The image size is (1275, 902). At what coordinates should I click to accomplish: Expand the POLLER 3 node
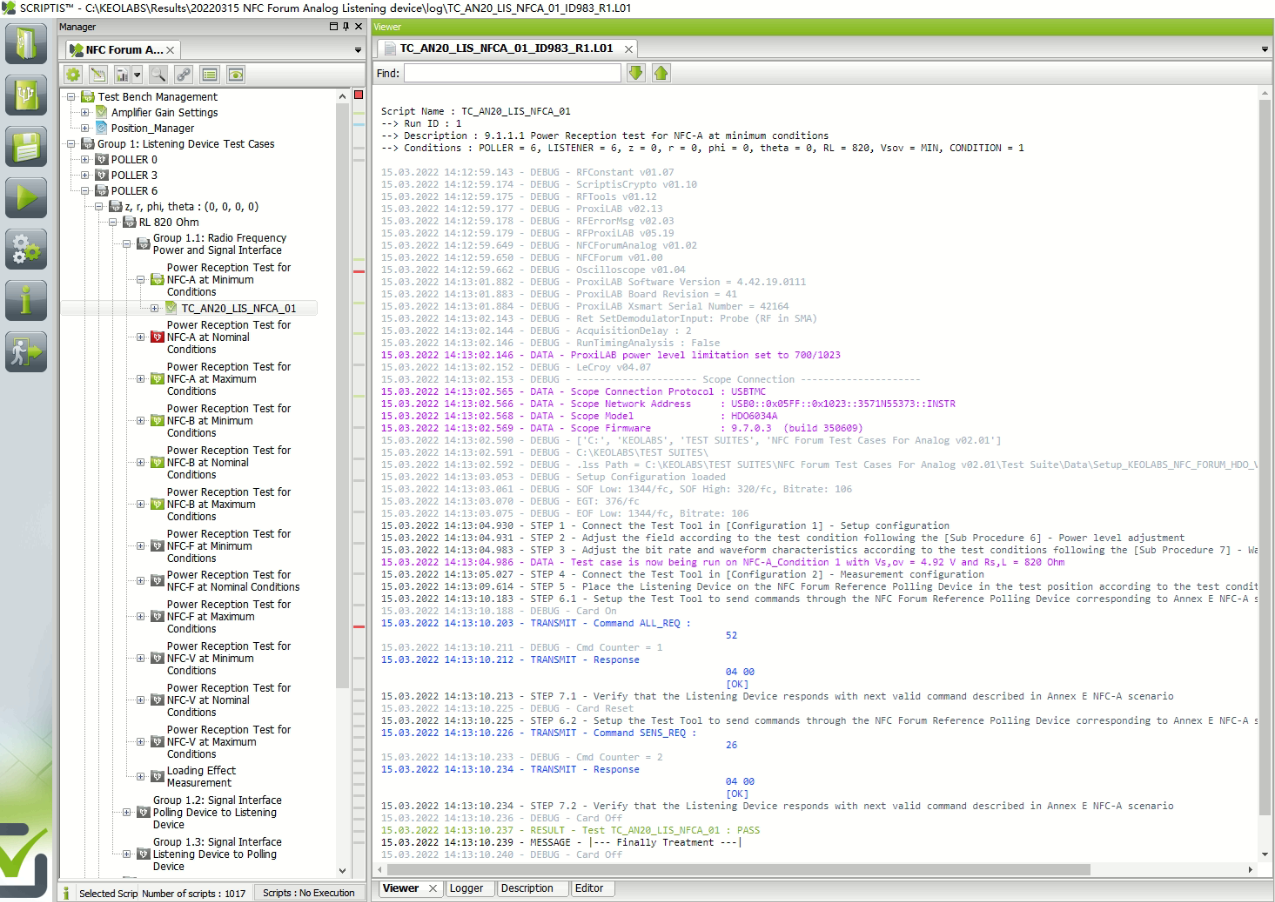pos(85,175)
